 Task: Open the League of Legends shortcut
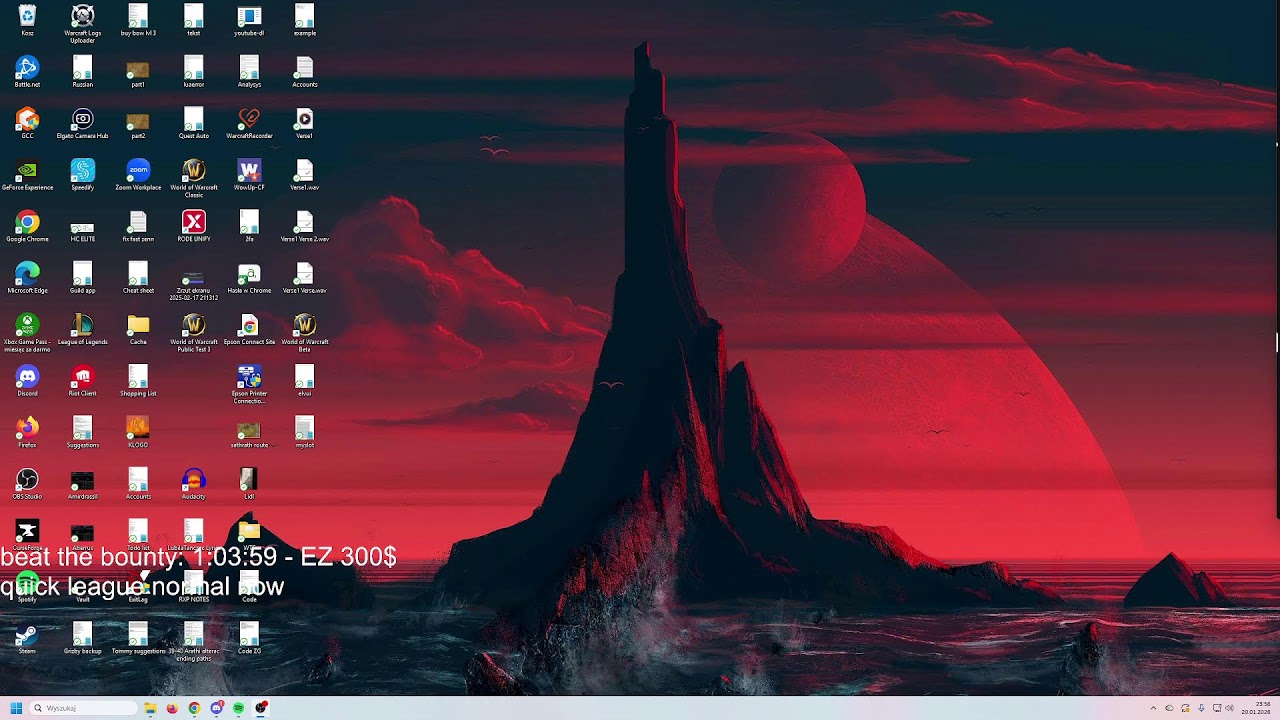tap(83, 329)
